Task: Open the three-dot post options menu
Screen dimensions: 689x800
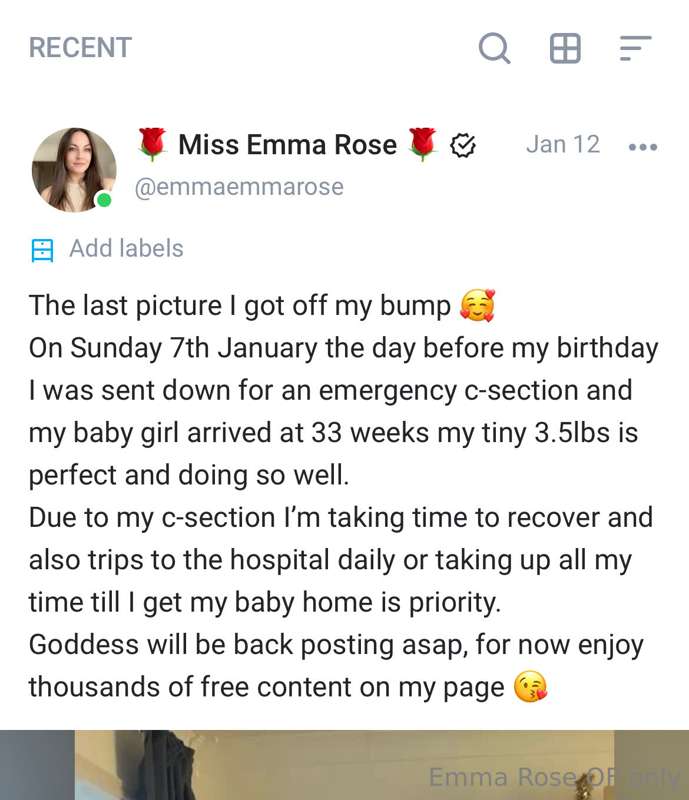Action: [643, 147]
